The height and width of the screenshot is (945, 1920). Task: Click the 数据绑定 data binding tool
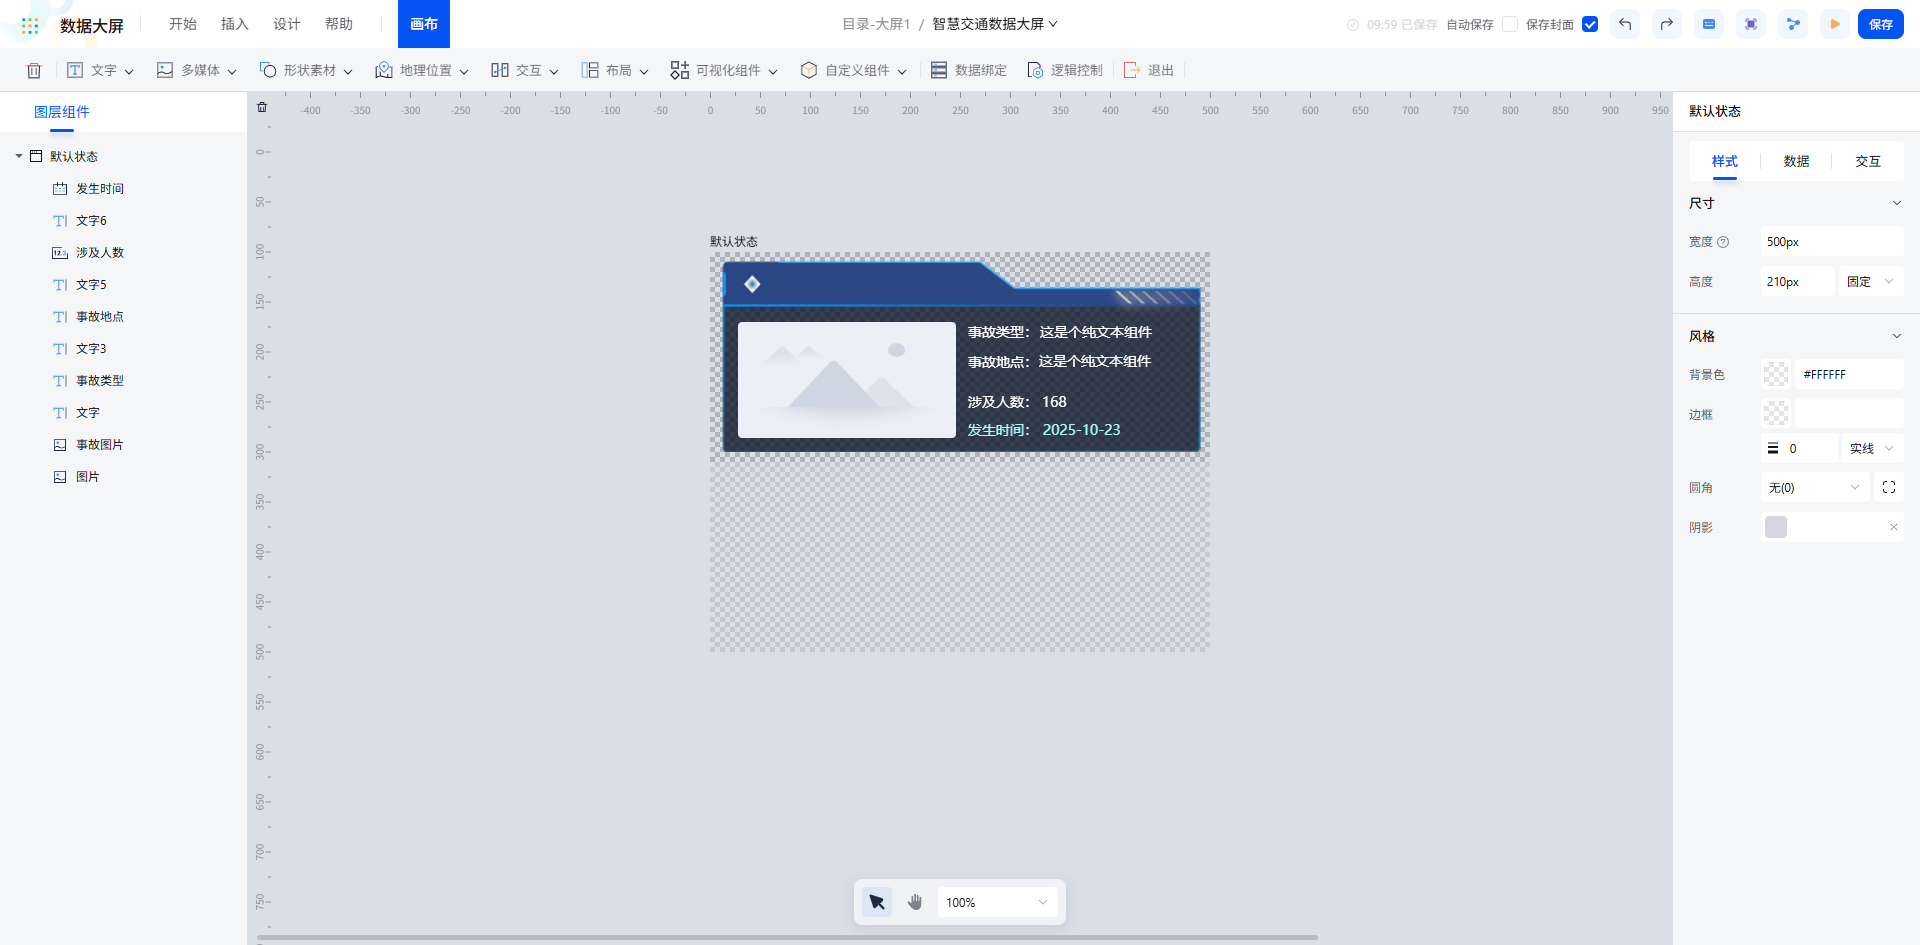(x=969, y=70)
